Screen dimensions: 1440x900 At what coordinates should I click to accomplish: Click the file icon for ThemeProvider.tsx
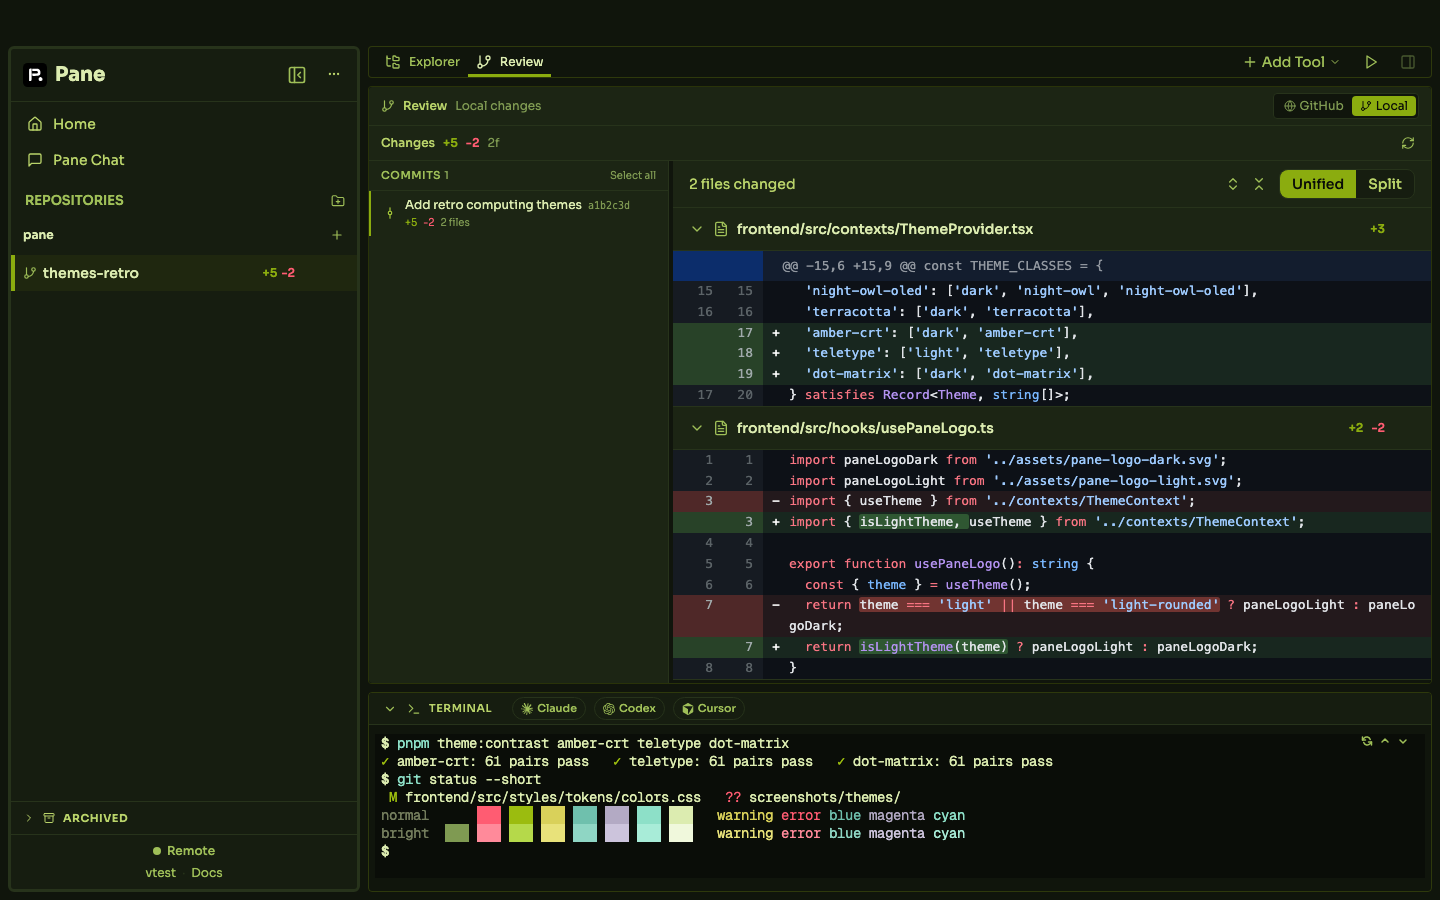pos(721,229)
